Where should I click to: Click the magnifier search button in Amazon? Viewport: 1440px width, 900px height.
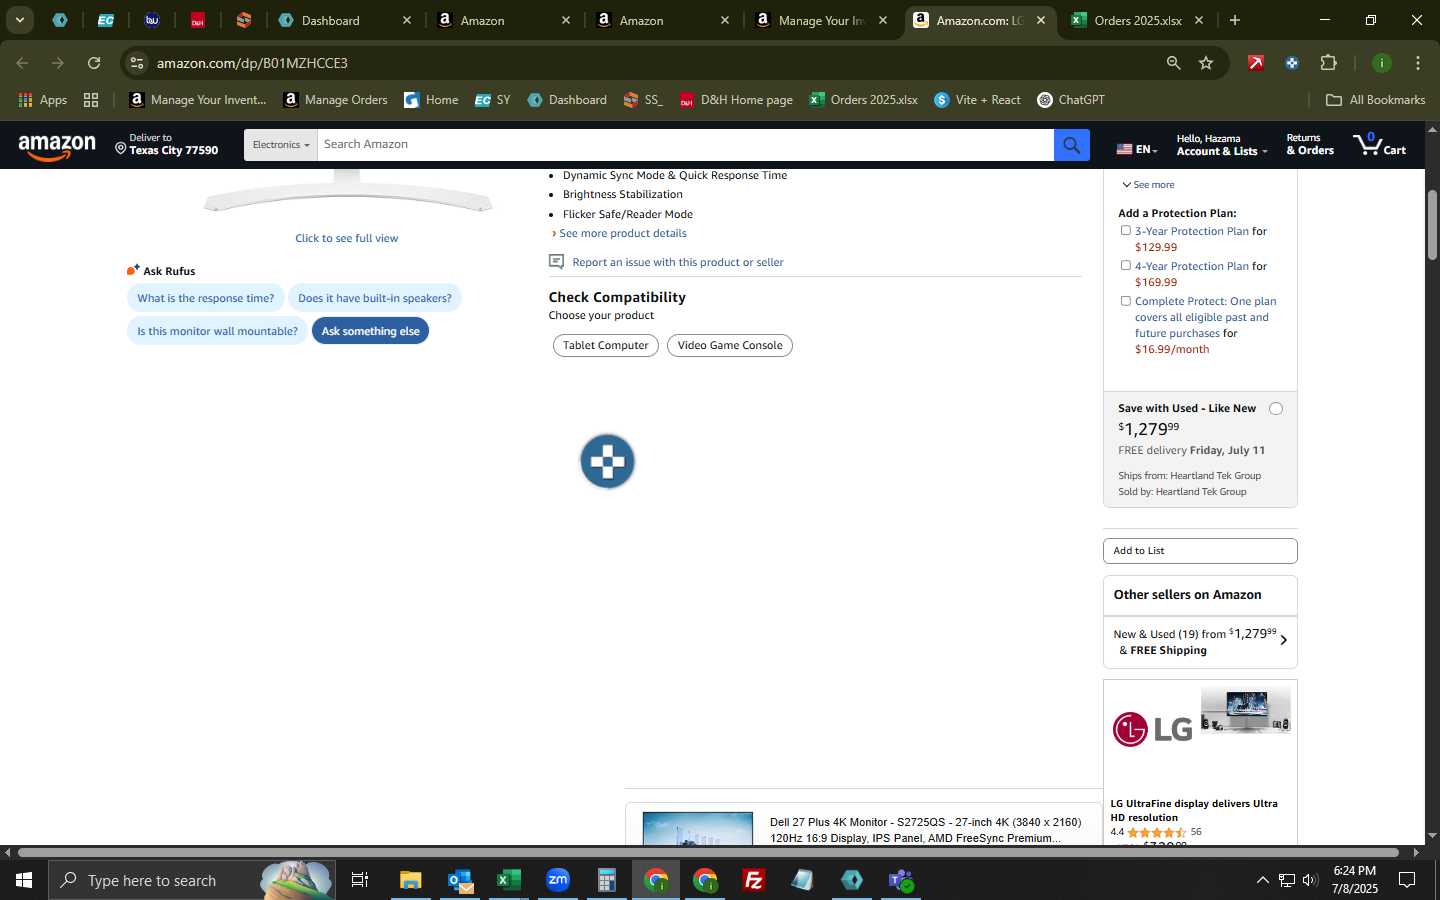pyautogui.click(x=1071, y=145)
